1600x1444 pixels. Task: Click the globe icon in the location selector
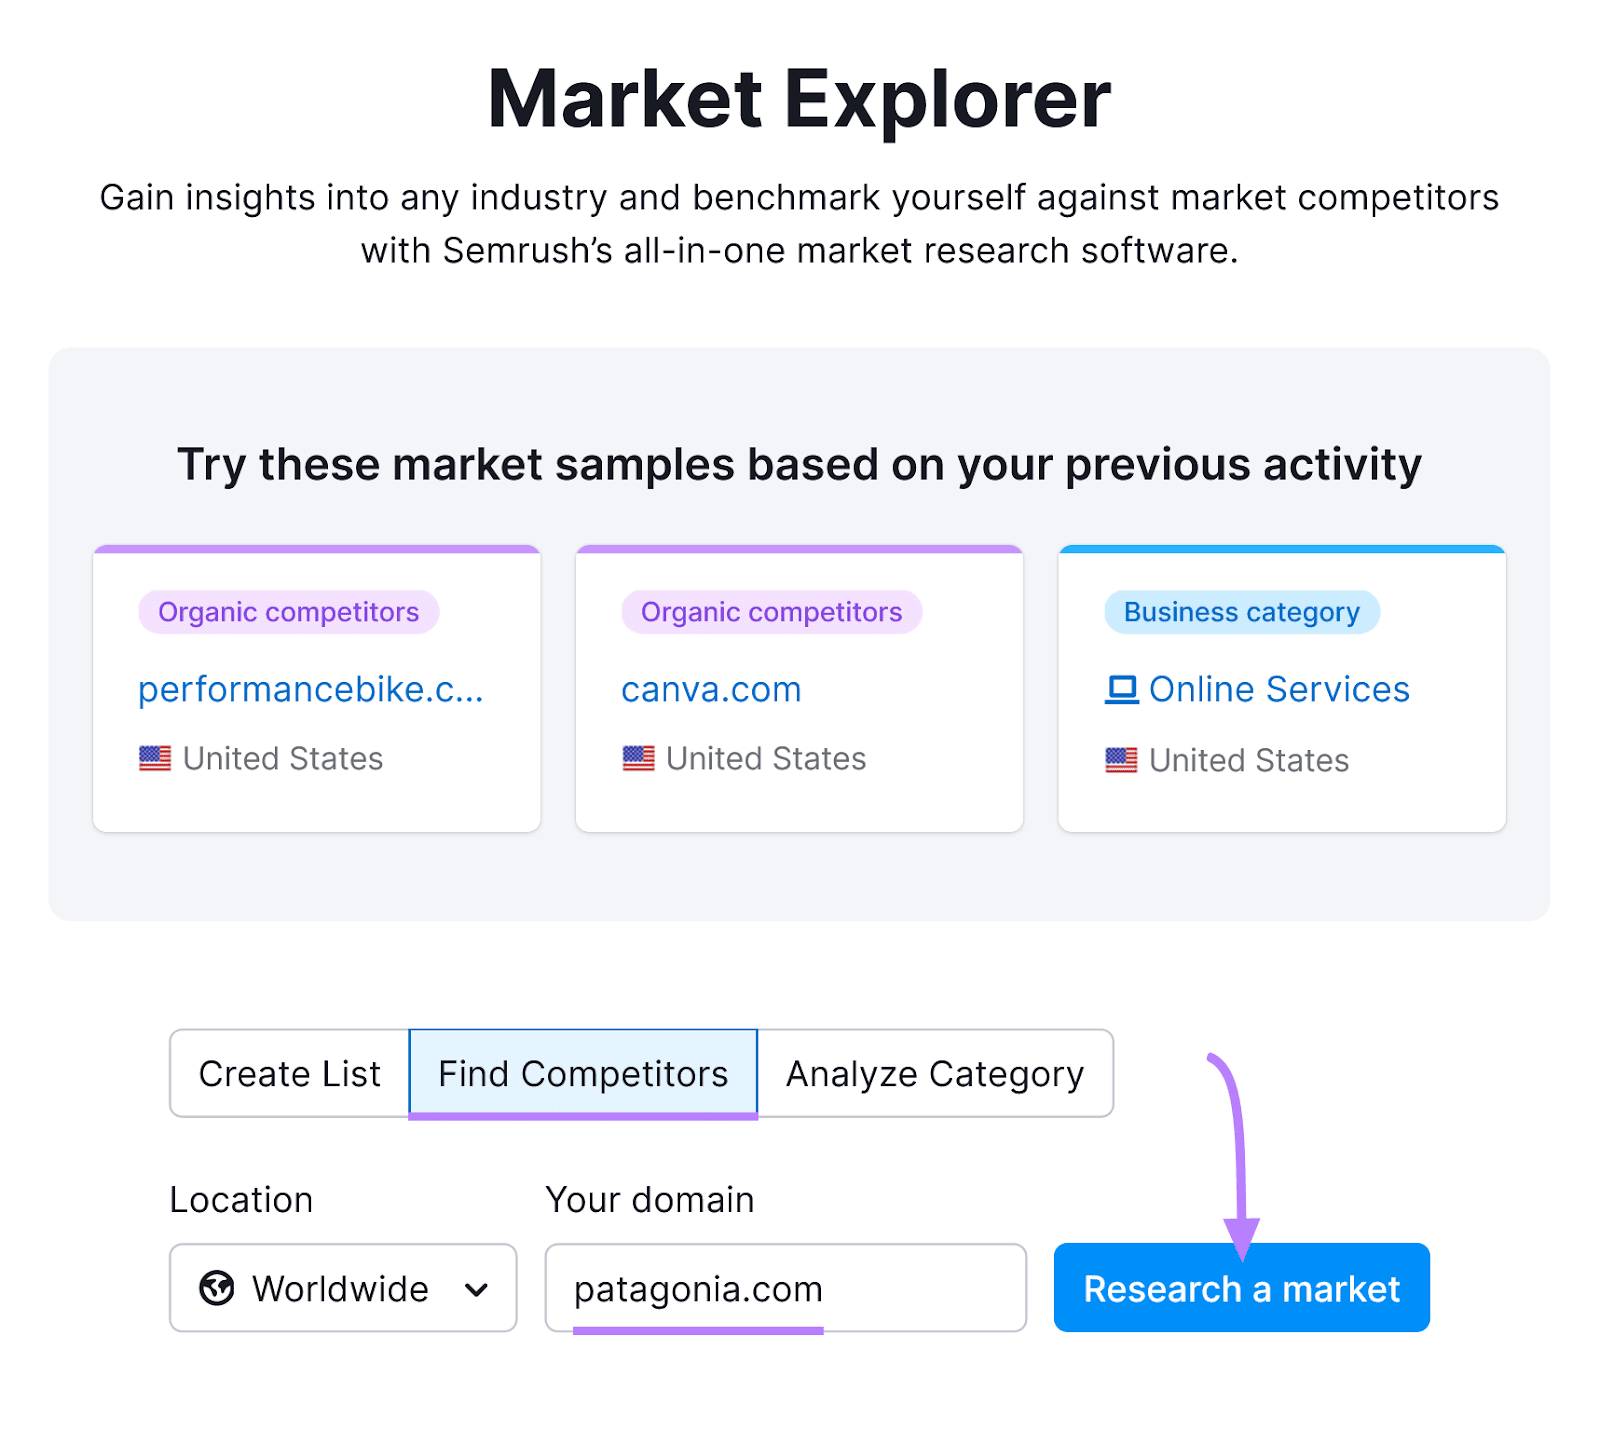[218, 1288]
